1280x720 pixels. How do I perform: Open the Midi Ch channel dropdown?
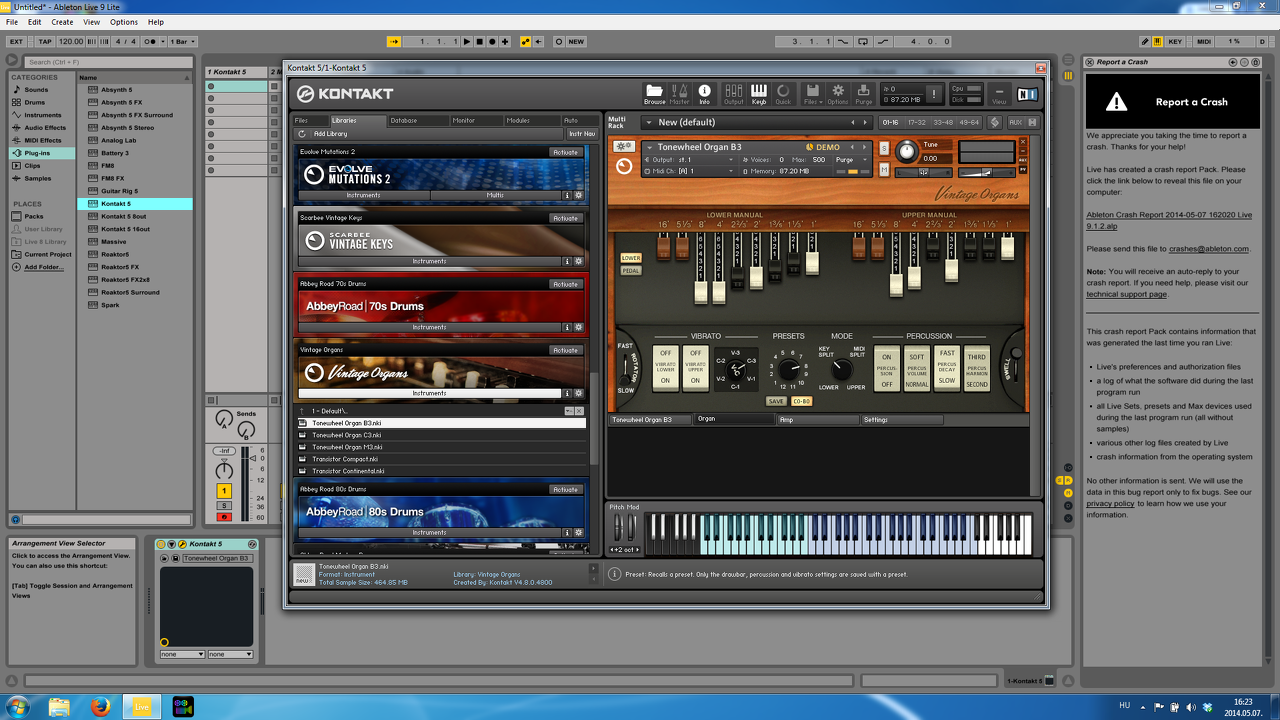point(695,171)
